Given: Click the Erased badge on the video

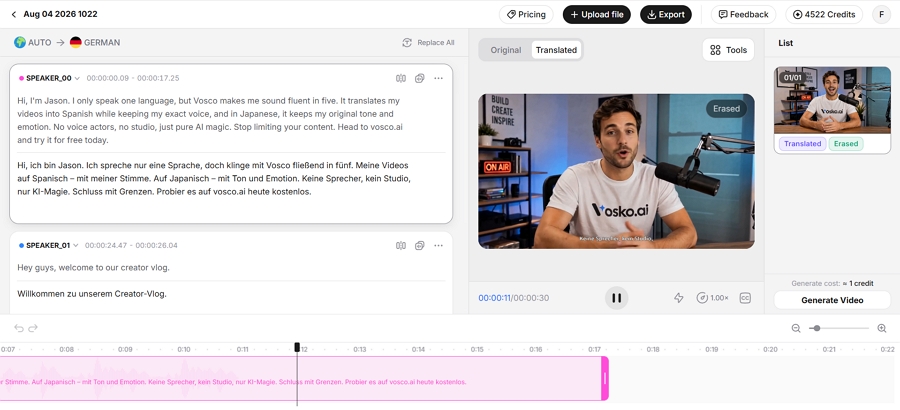Looking at the screenshot, I should pyautogui.click(x=726, y=109).
